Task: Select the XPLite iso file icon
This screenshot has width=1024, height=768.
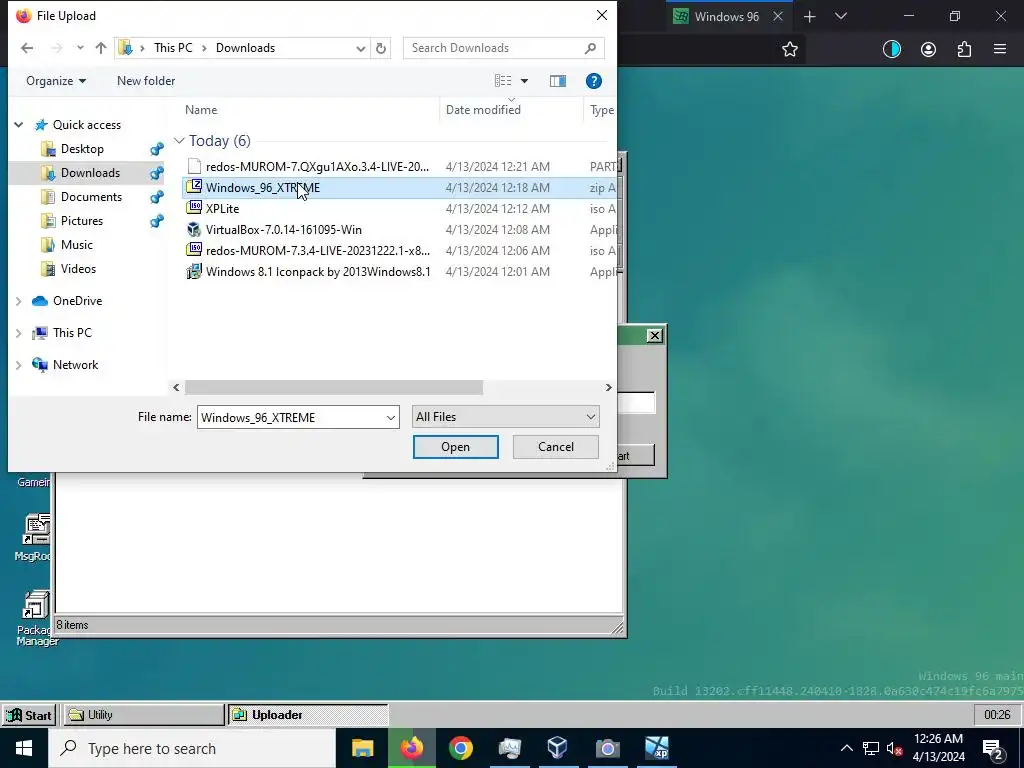Action: tap(194, 208)
